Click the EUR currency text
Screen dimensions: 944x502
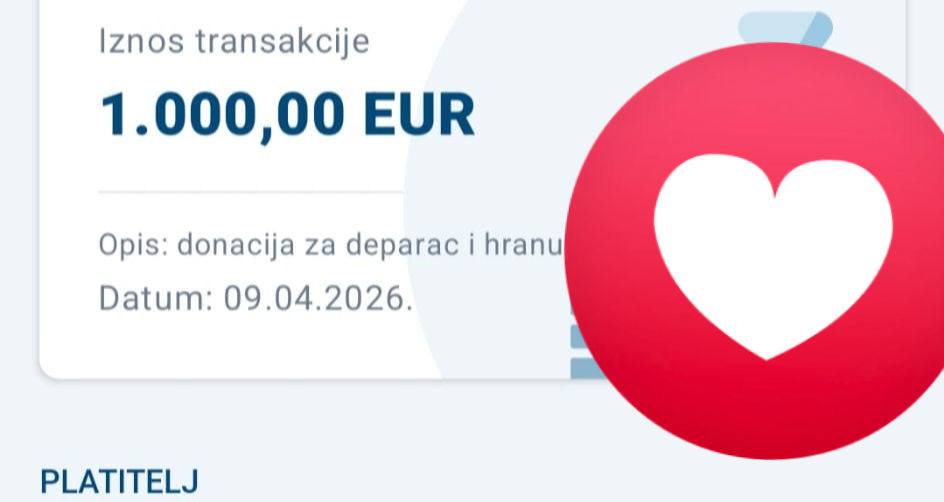(x=419, y=114)
